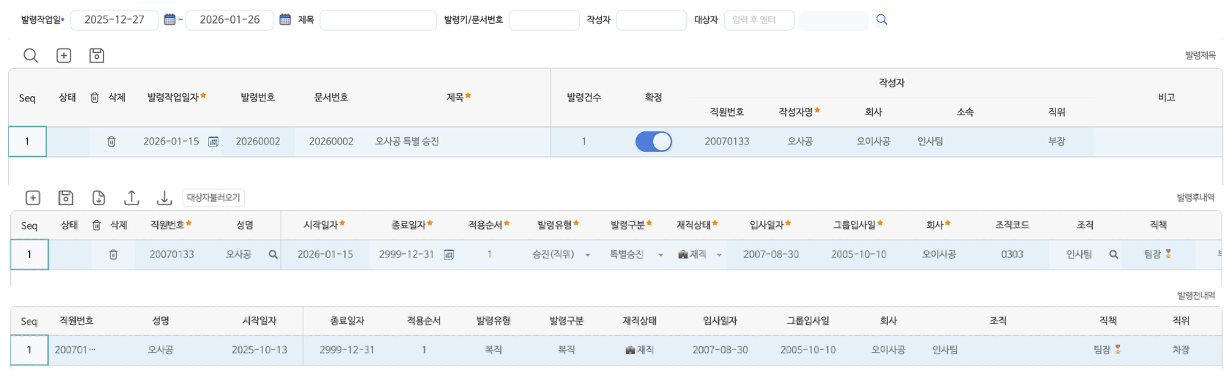Click the file download icon in the 발령후내역 toolbar

98,198
